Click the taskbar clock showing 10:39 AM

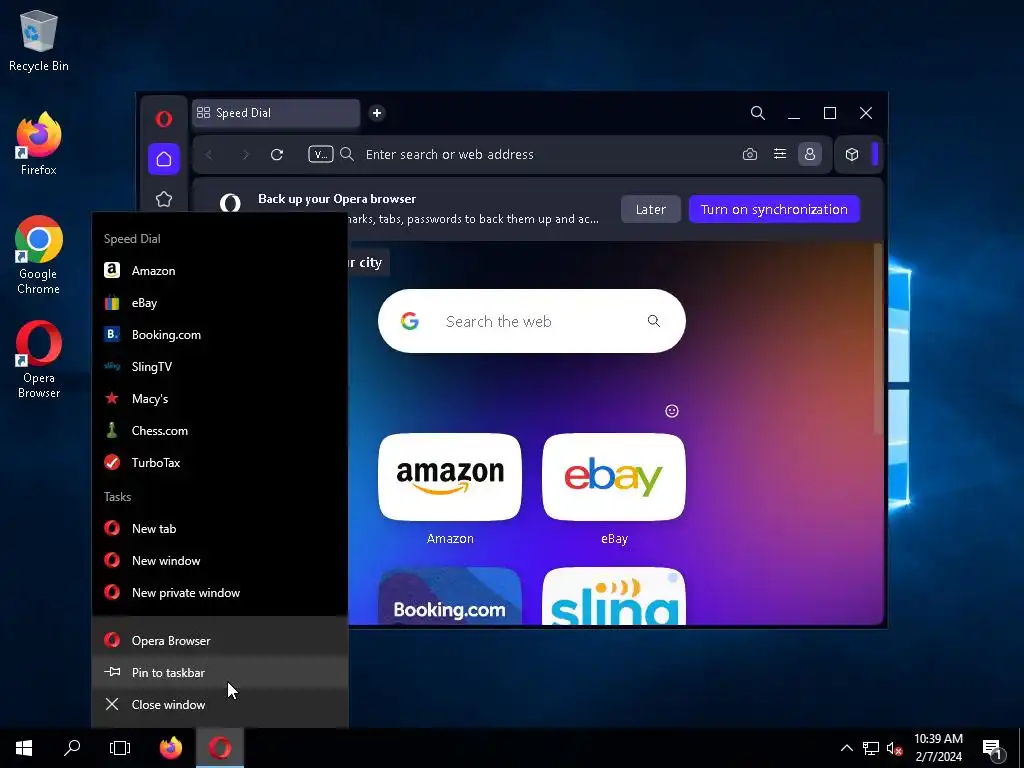pos(938,748)
